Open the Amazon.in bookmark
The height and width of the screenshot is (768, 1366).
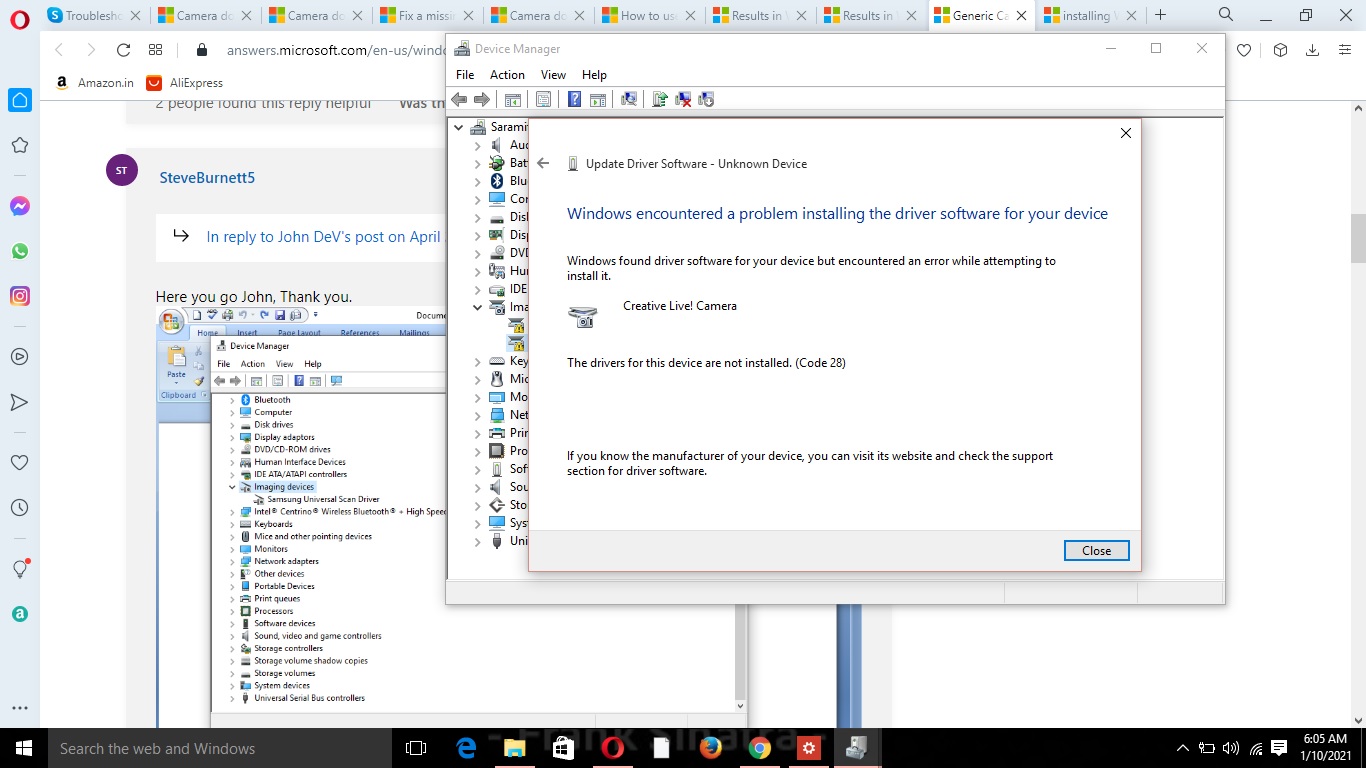point(94,83)
